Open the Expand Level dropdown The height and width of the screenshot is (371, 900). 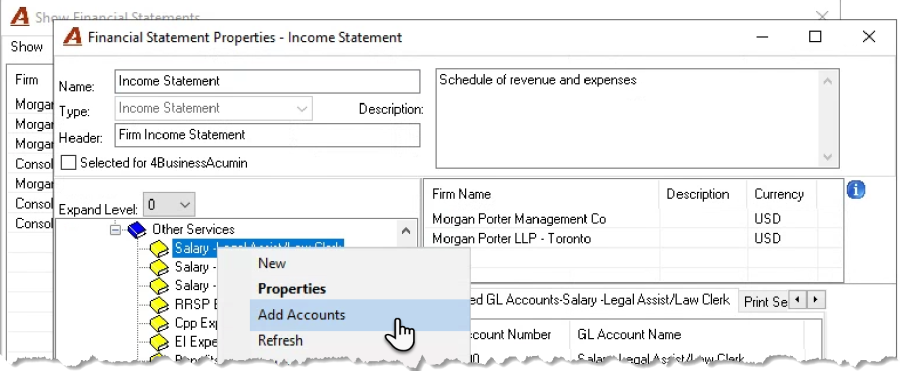169,204
